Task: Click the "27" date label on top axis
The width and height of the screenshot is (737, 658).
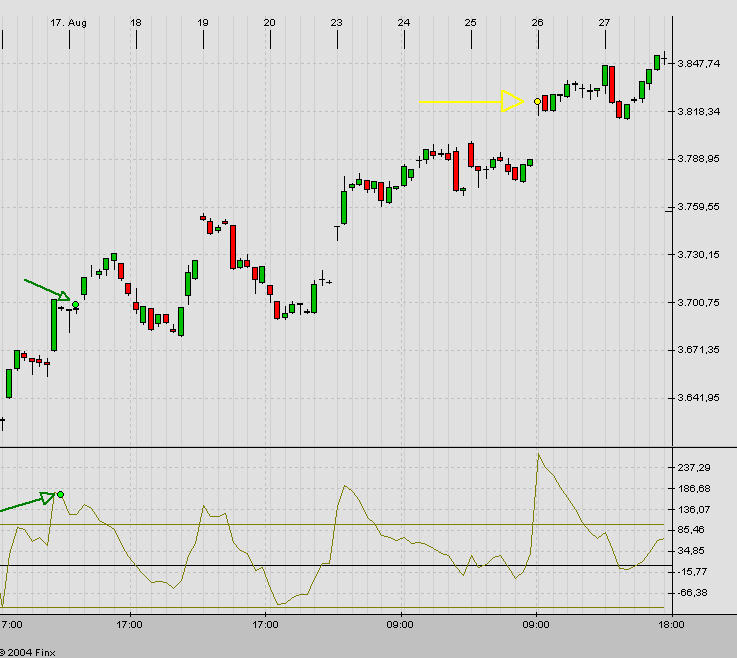Action: pyautogui.click(x=604, y=23)
